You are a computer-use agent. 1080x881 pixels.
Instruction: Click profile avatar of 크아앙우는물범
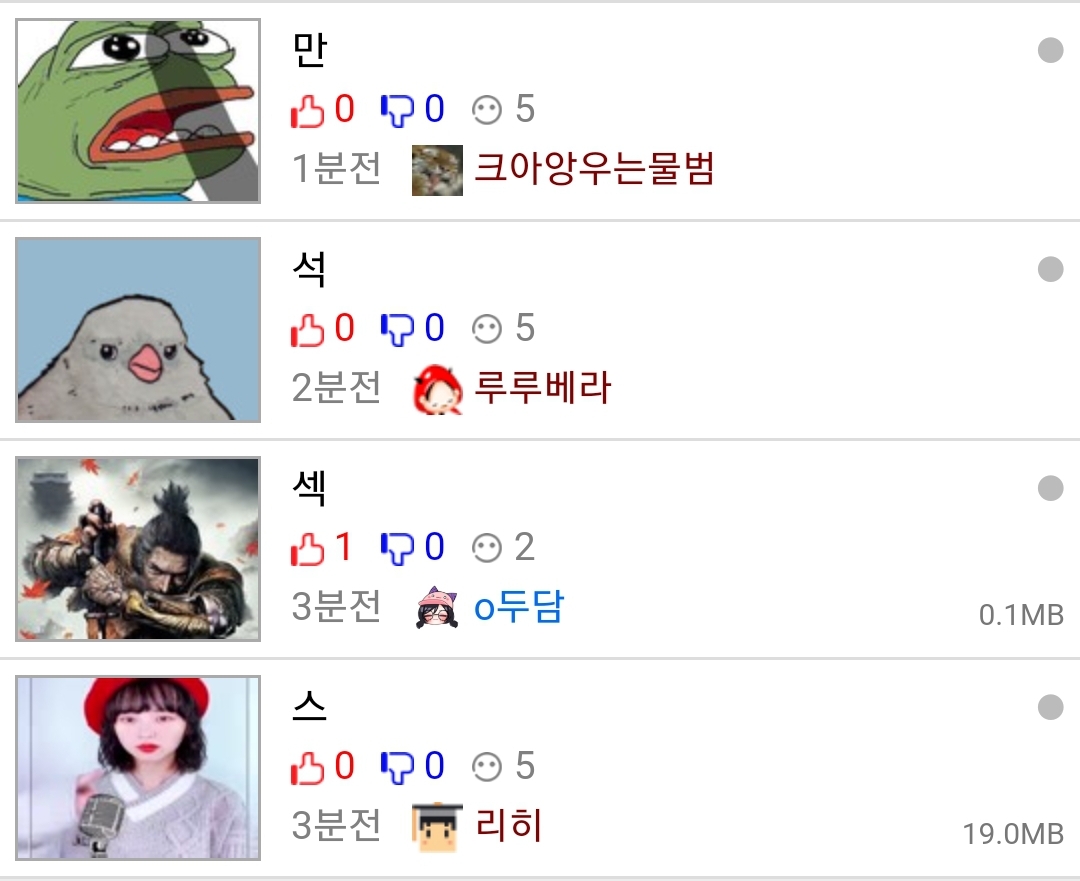[437, 170]
